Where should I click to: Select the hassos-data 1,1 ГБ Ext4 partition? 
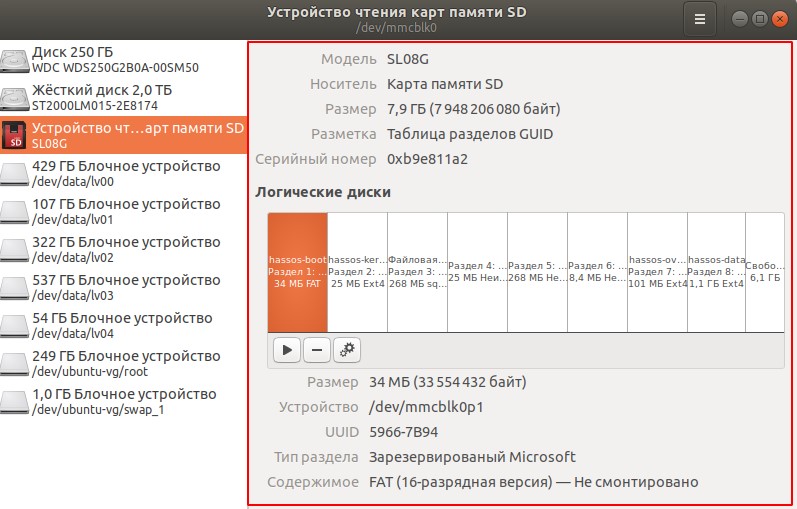716,271
